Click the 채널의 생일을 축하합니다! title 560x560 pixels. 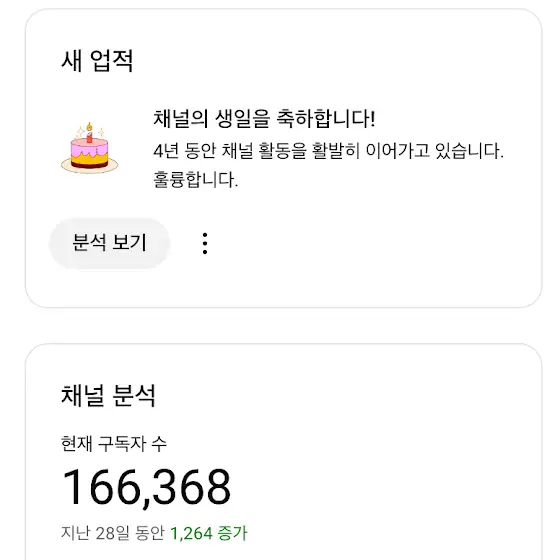264,119
